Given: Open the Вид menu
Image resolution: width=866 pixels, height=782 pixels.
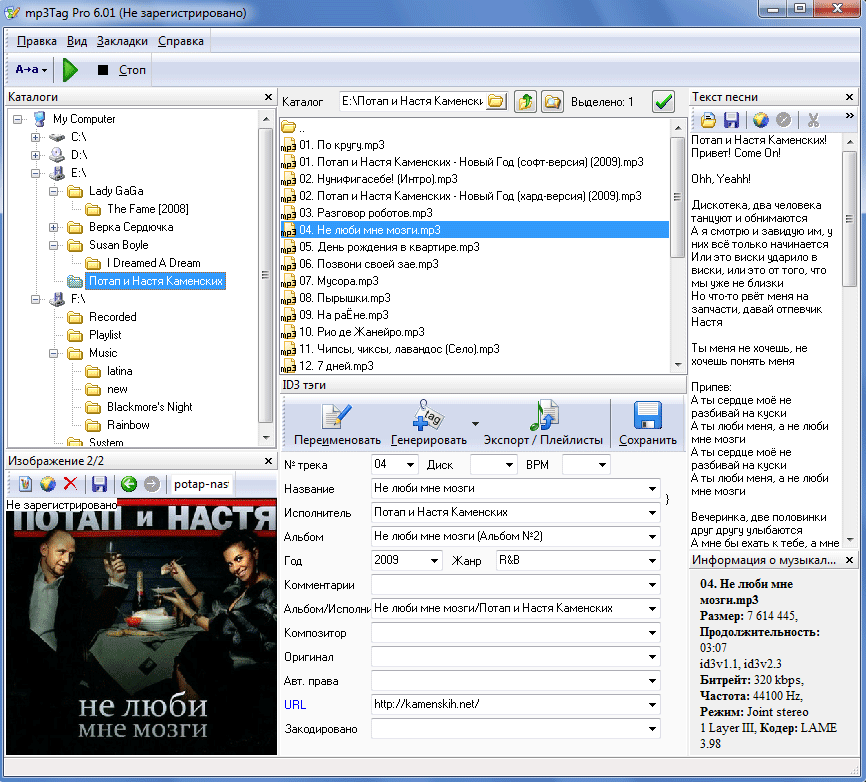Looking at the screenshot, I should pyautogui.click(x=77, y=41).
